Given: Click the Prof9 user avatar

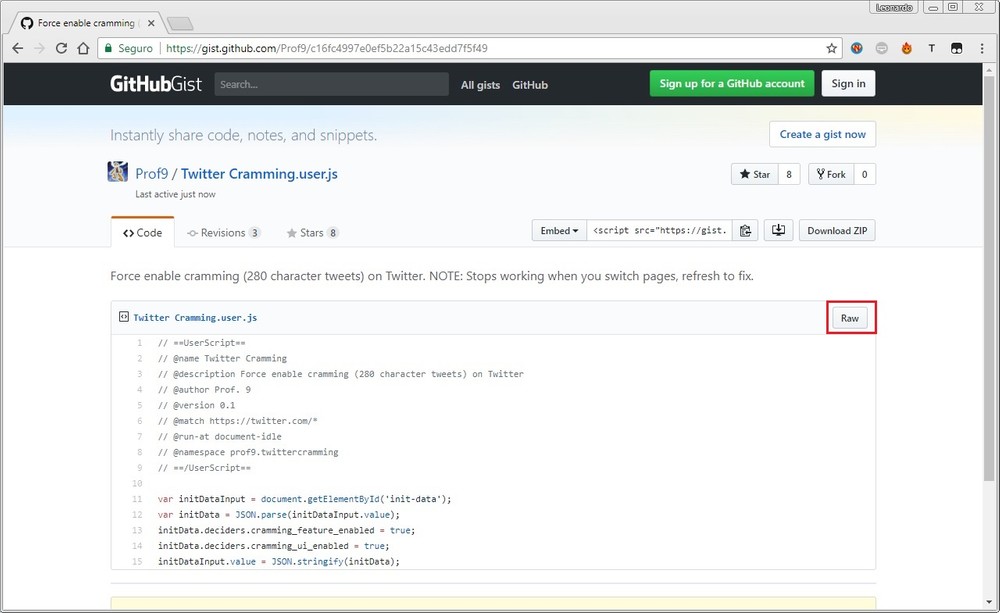Looking at the screenshot, I should [118, 172].
